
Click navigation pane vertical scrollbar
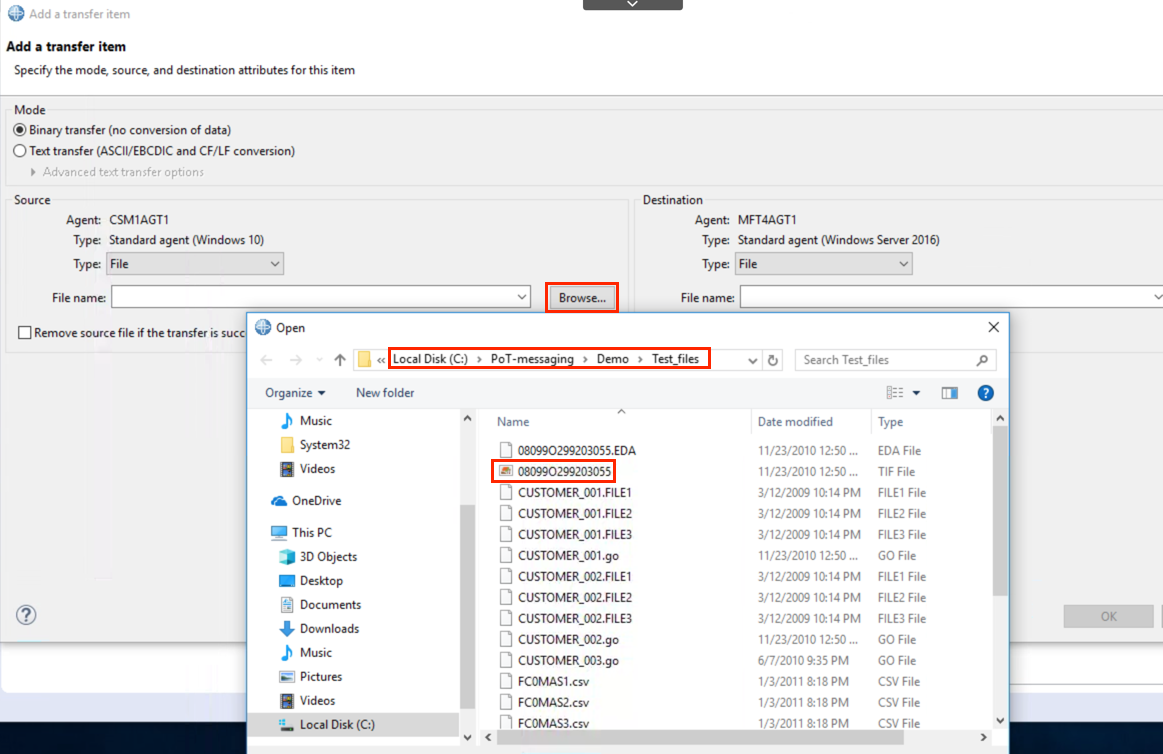coord(467,606)
